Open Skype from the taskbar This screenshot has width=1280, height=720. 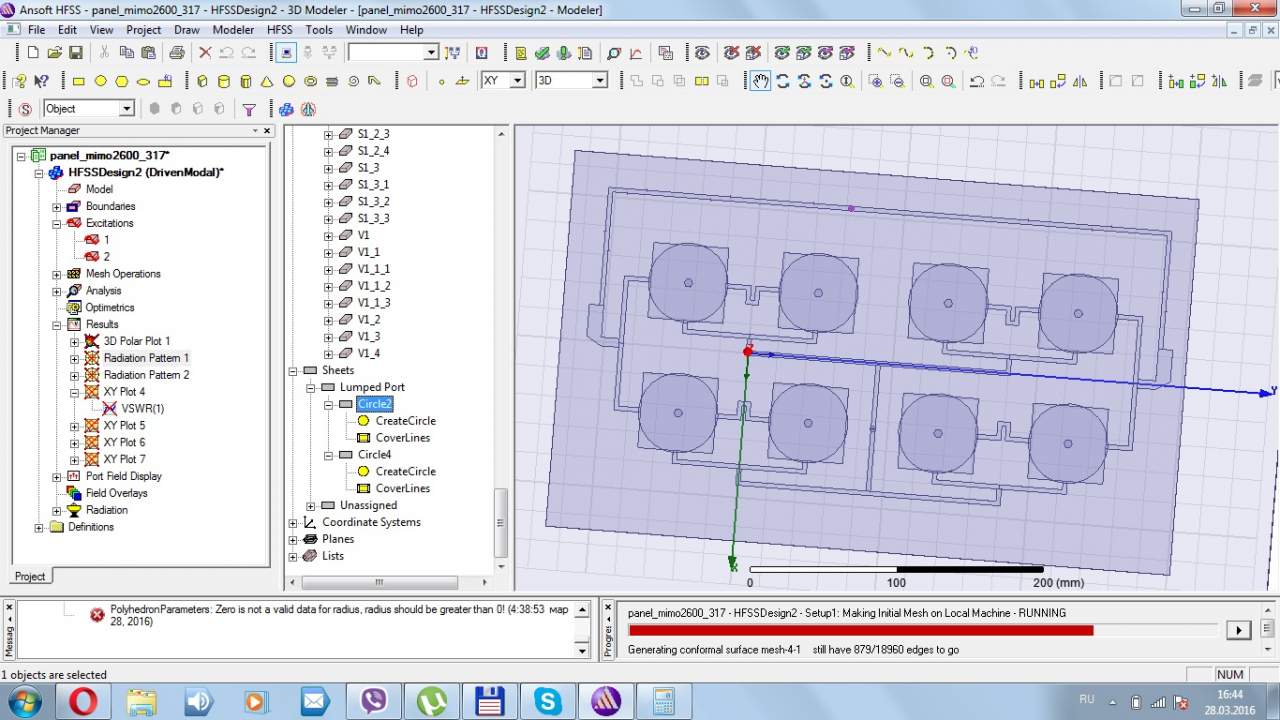pos(548,700)
